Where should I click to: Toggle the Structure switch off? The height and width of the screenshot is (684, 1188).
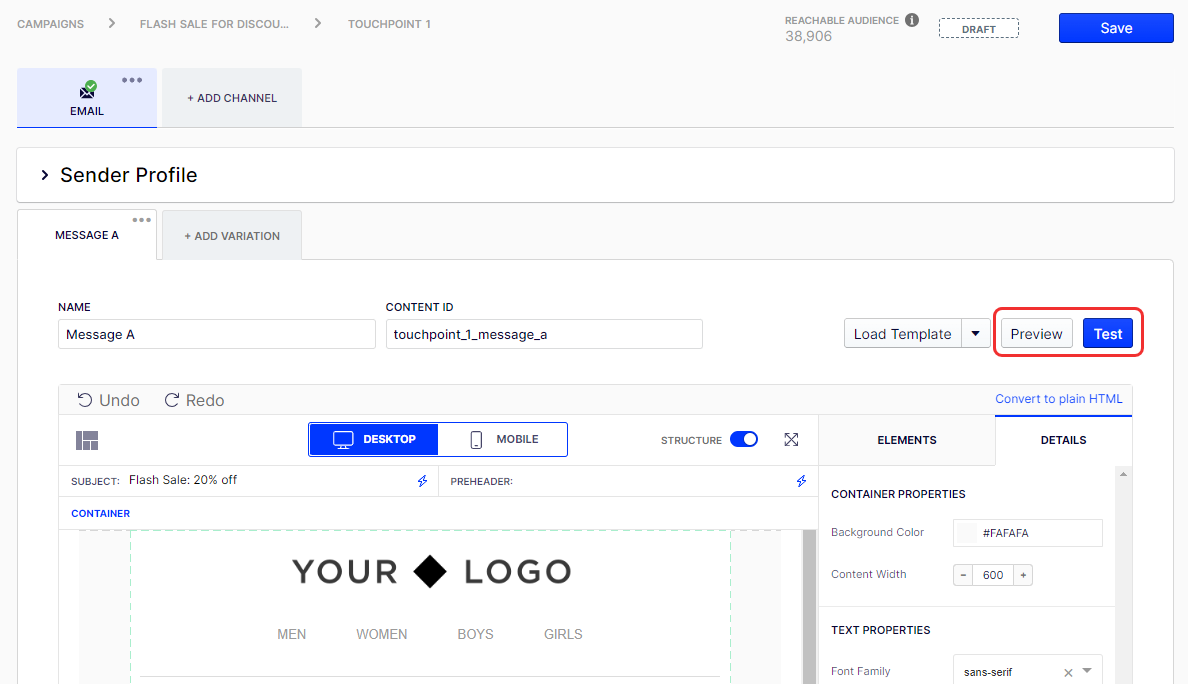click(744, 440)
